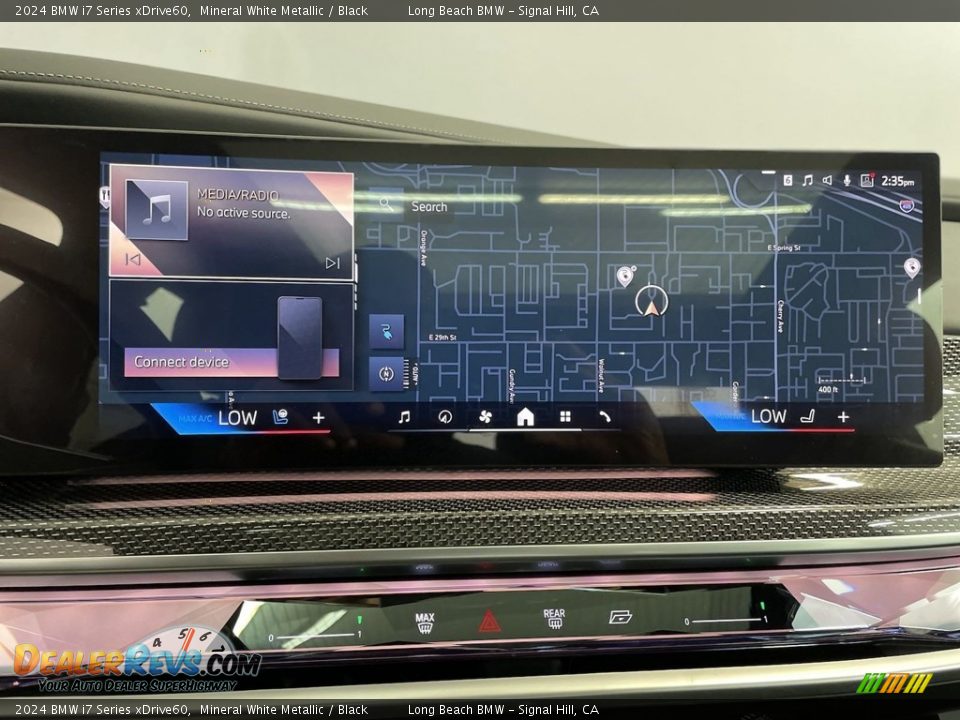Tap the volume speaker status icon
This screenshot has height=720, width=960.
coord(827,180)
